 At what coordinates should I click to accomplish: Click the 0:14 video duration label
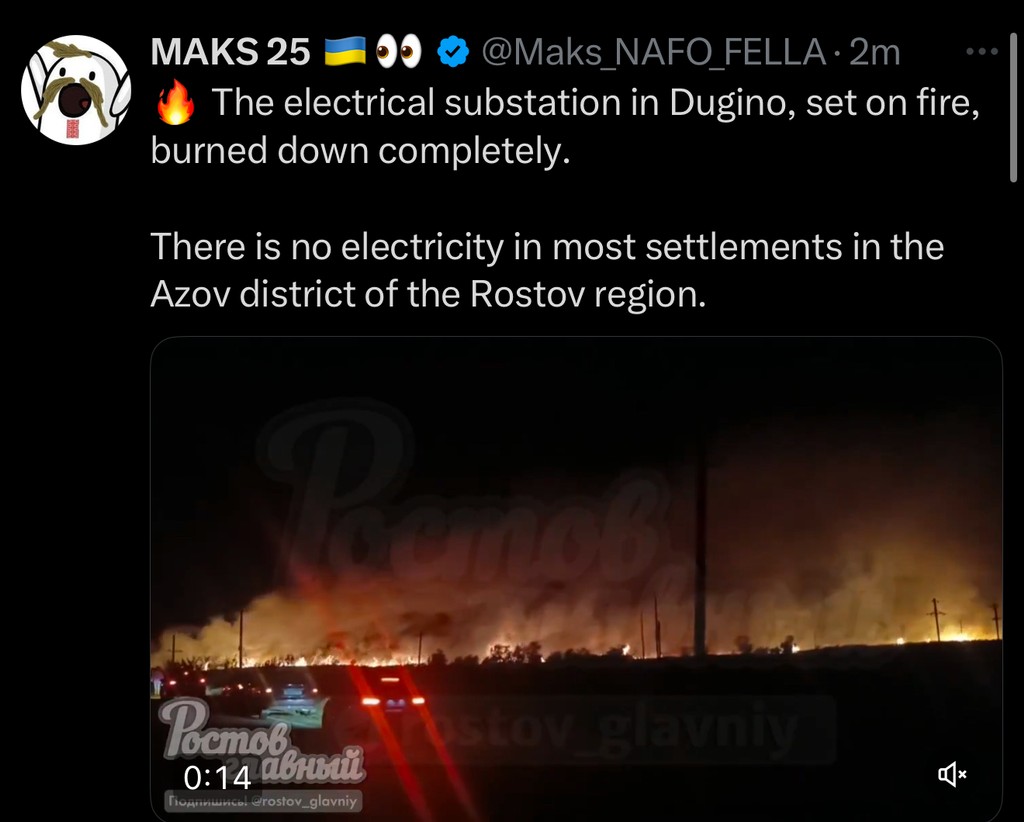pyautogui.click(x=217, y=778)
